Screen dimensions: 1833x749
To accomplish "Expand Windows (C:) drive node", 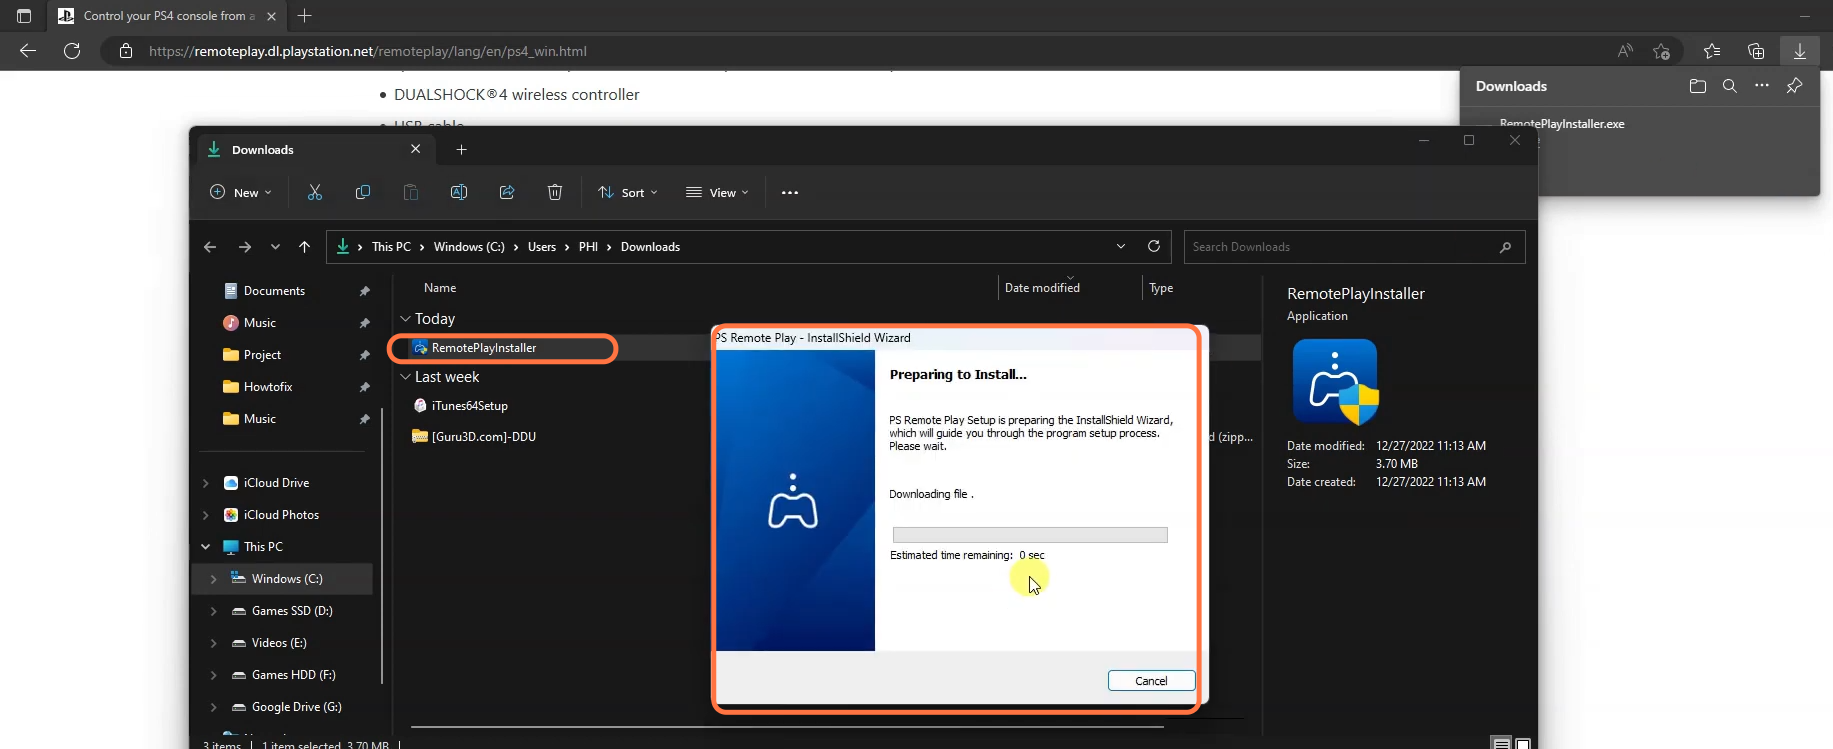I will coord(213,579).
